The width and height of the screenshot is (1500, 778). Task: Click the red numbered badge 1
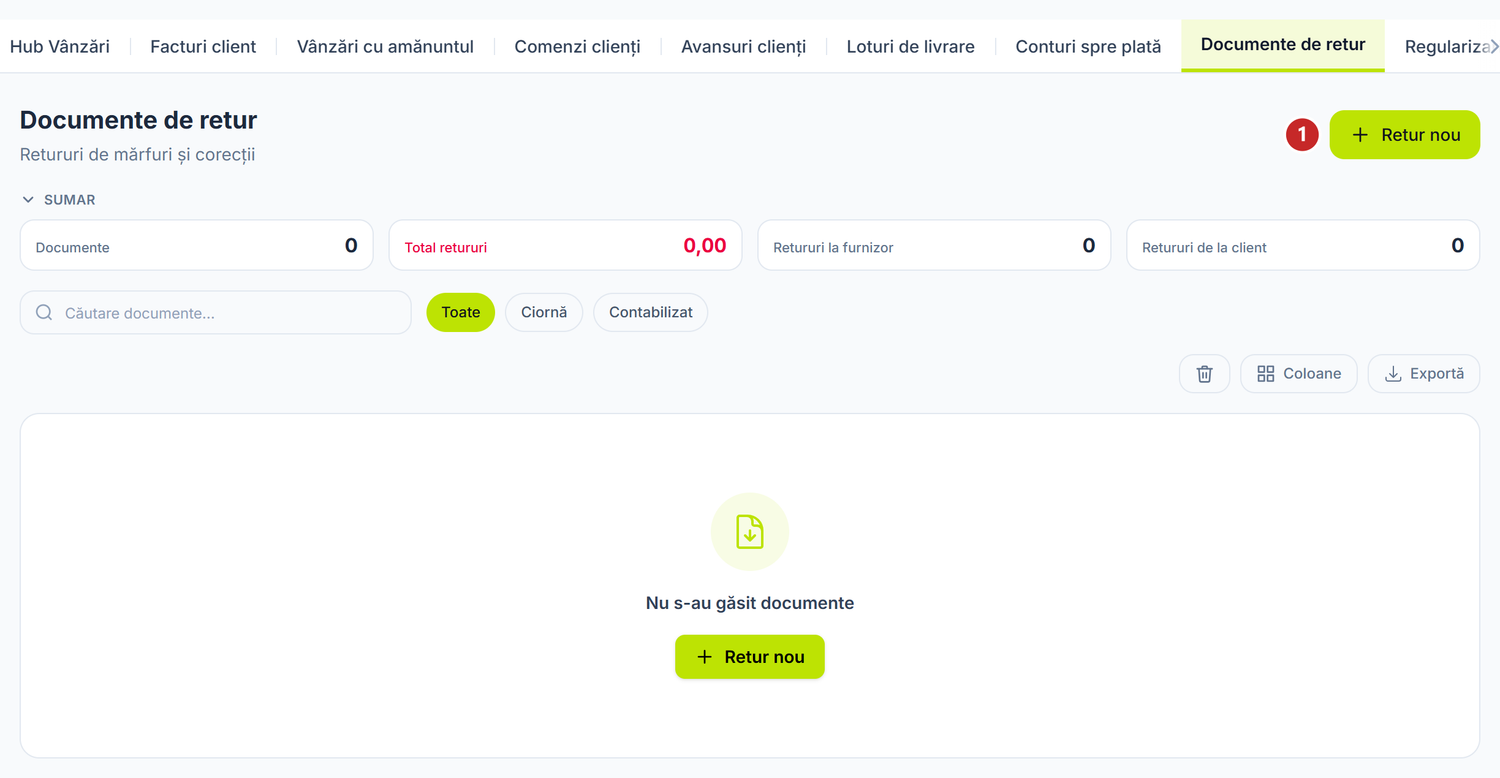click(1302, 134)
